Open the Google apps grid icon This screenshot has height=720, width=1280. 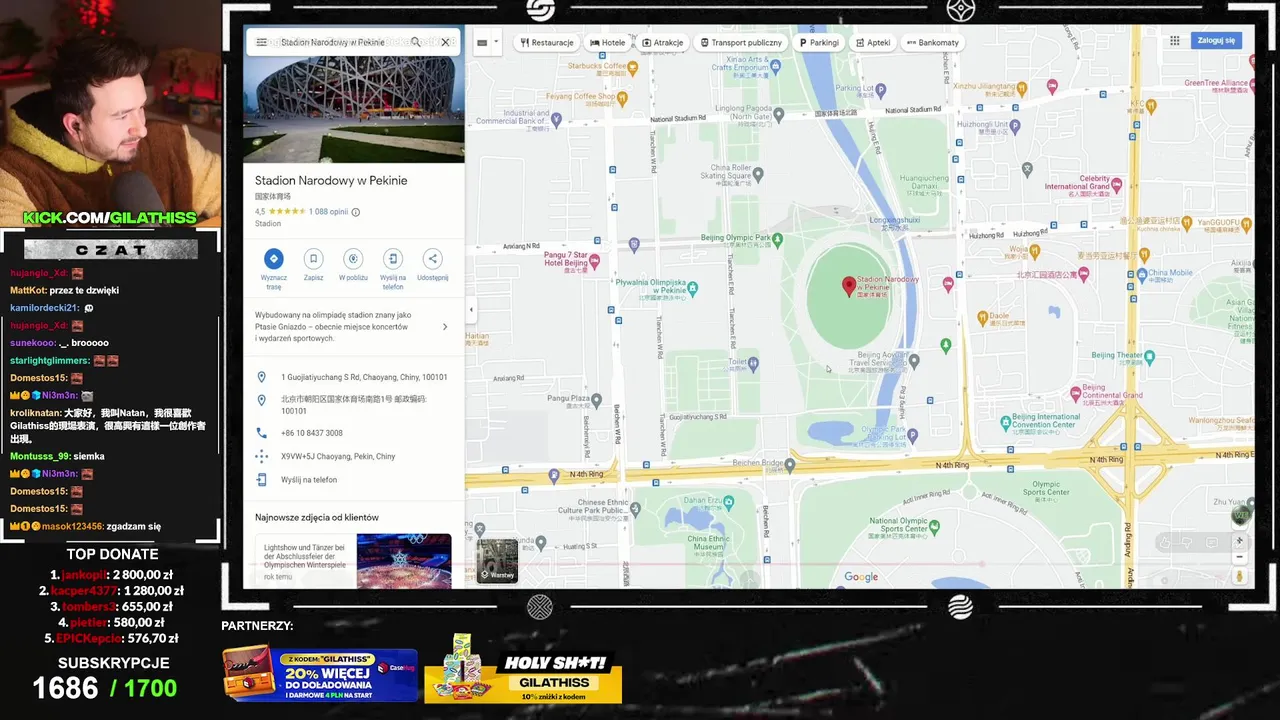click(x=1174, y=41)
